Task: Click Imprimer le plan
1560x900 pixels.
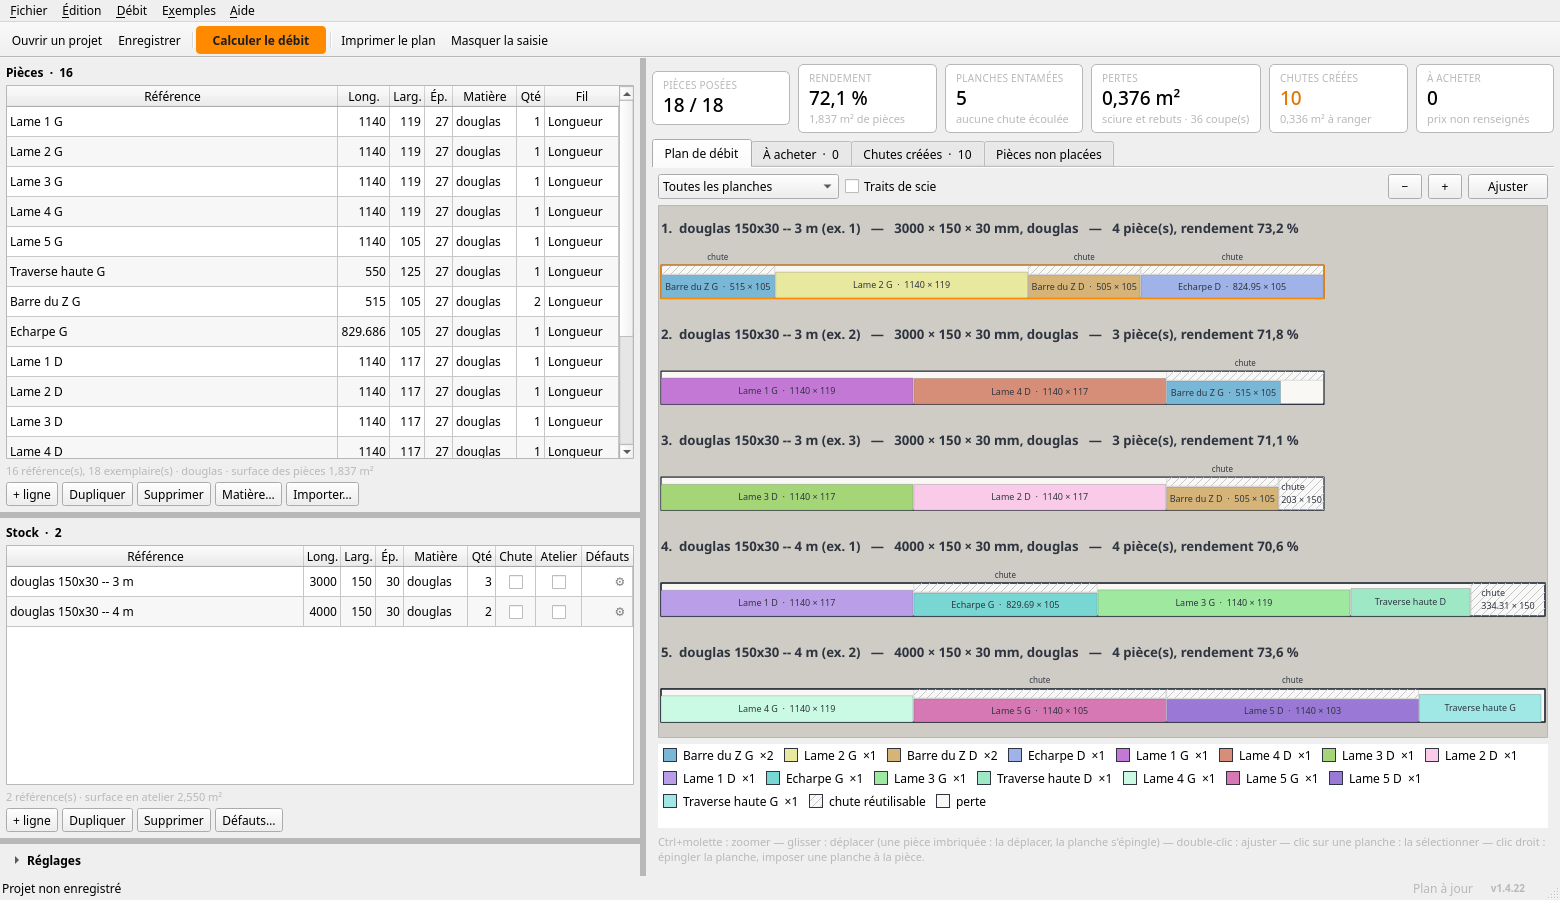Action: point(388,40)
